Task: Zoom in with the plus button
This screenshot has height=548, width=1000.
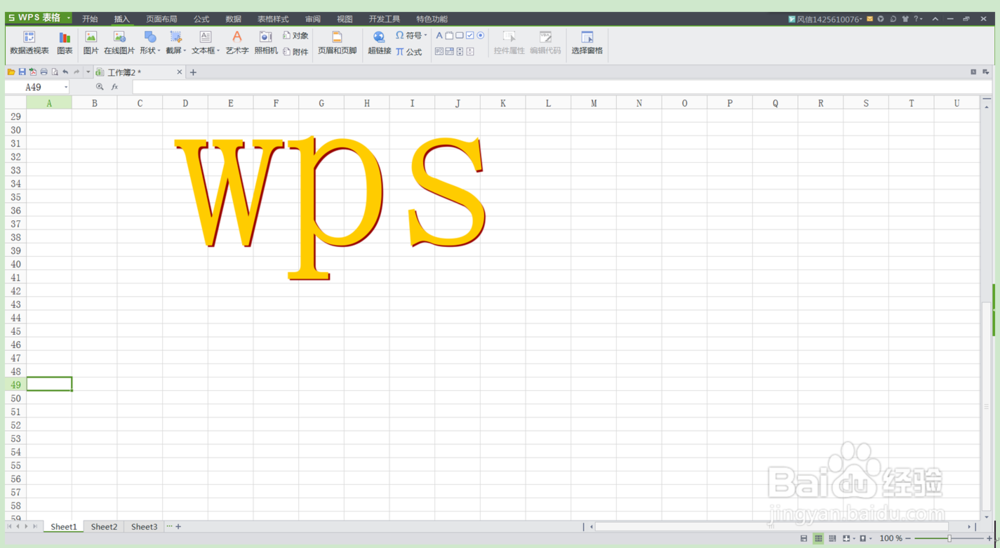Action: pos(989,538)
